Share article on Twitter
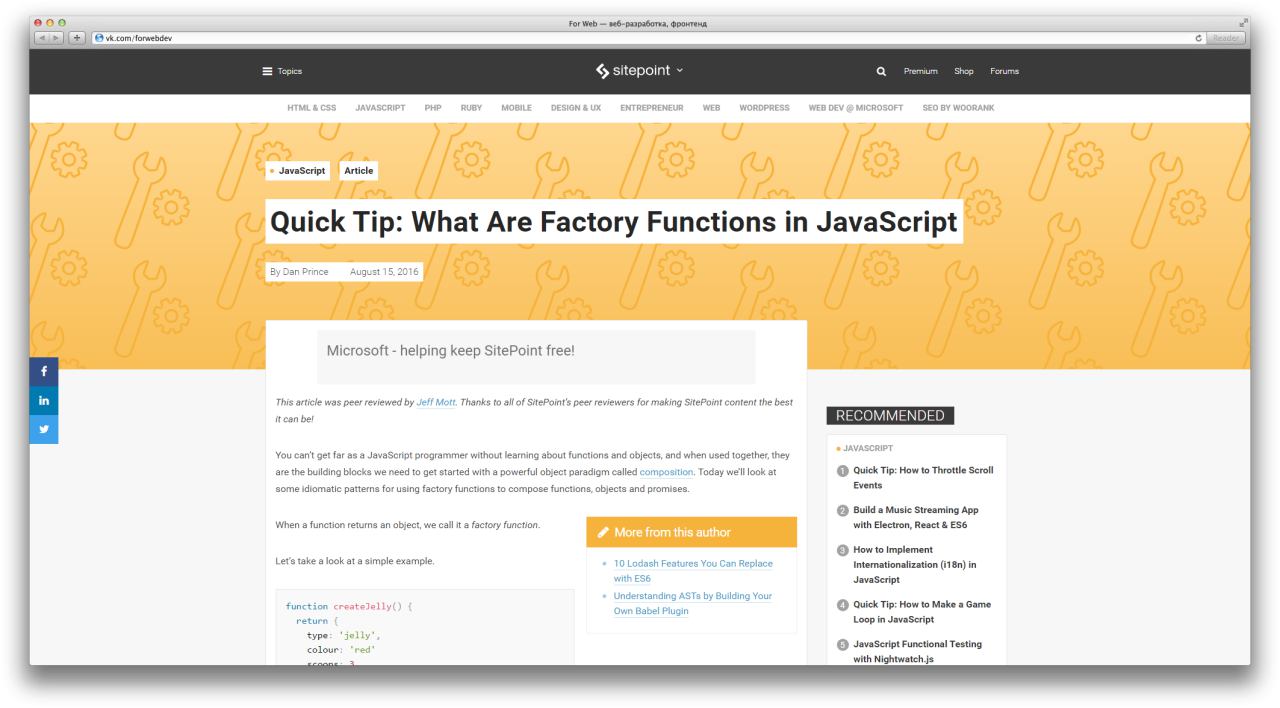Image resolution: width=1280 pixels, height=708 pixels. click(44, 429)
